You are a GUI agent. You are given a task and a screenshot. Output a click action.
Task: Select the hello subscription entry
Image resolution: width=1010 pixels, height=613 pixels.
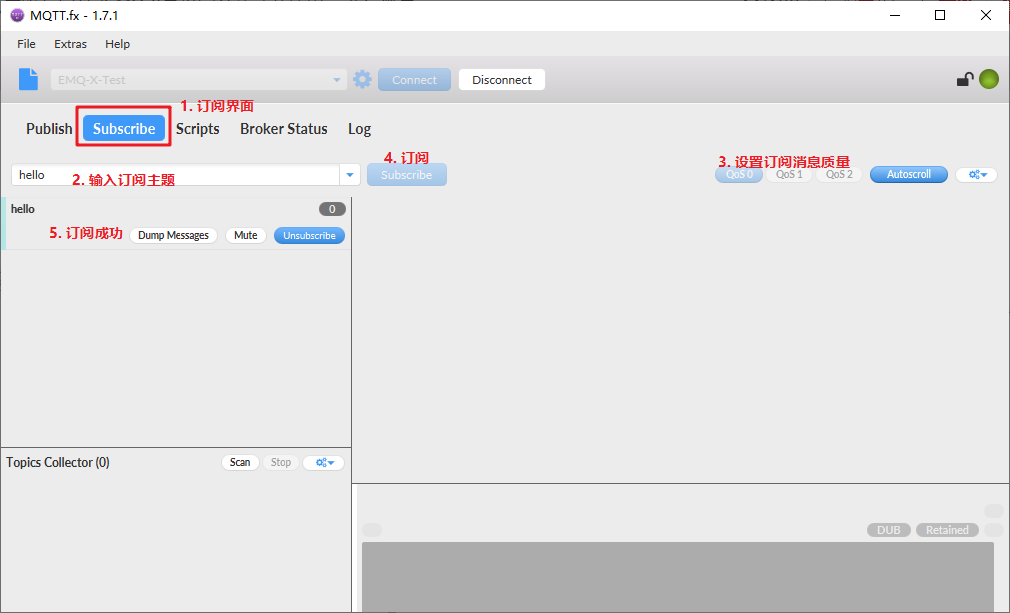176,223
